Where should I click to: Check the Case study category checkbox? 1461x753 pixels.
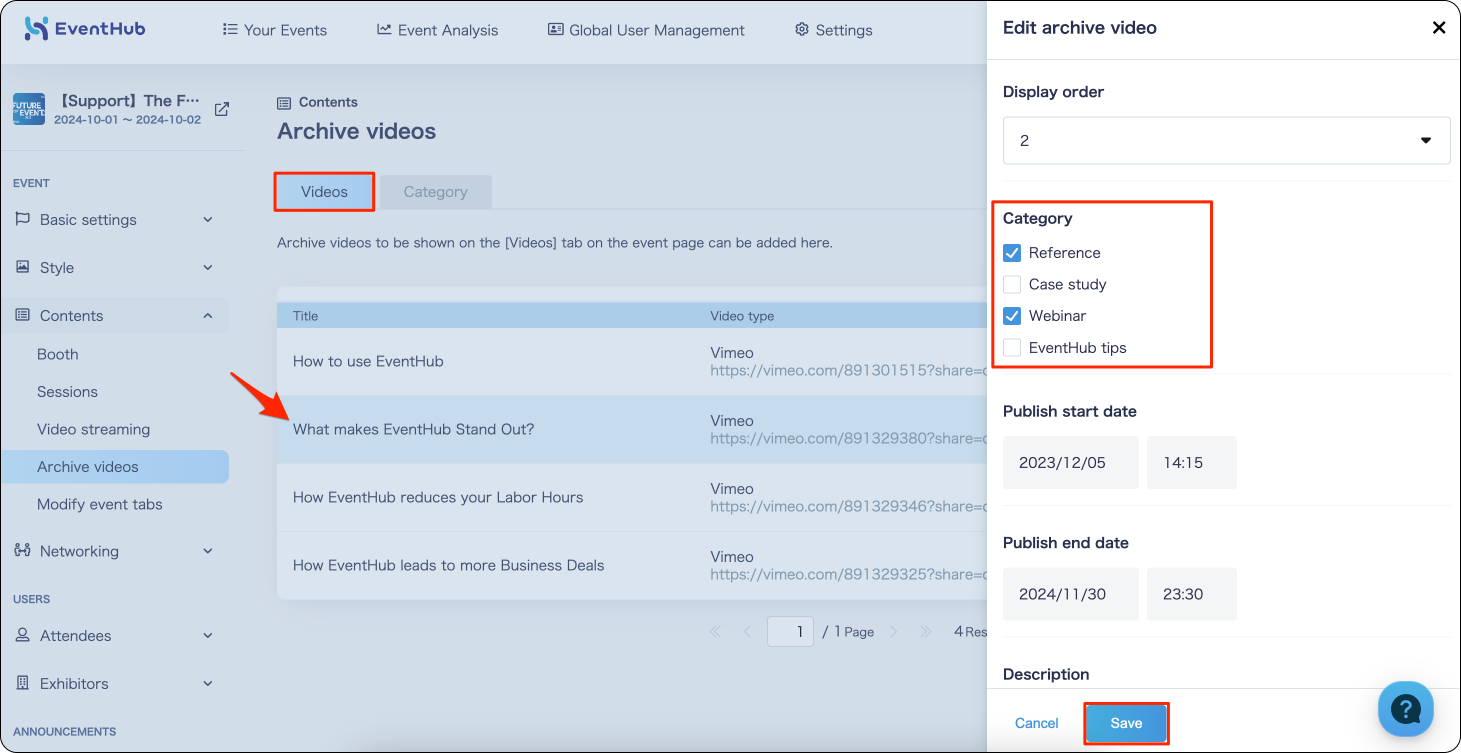tap(1012, 284)
